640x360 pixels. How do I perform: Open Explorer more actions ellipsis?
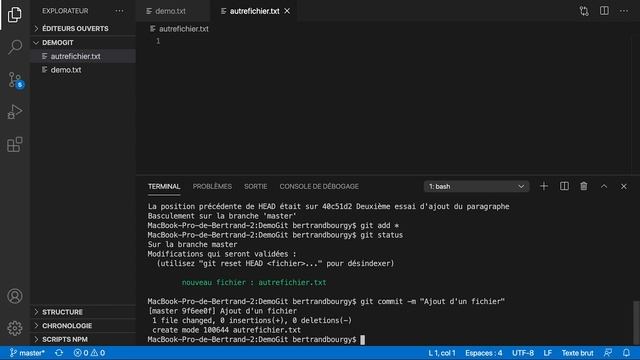click(119, 11)
